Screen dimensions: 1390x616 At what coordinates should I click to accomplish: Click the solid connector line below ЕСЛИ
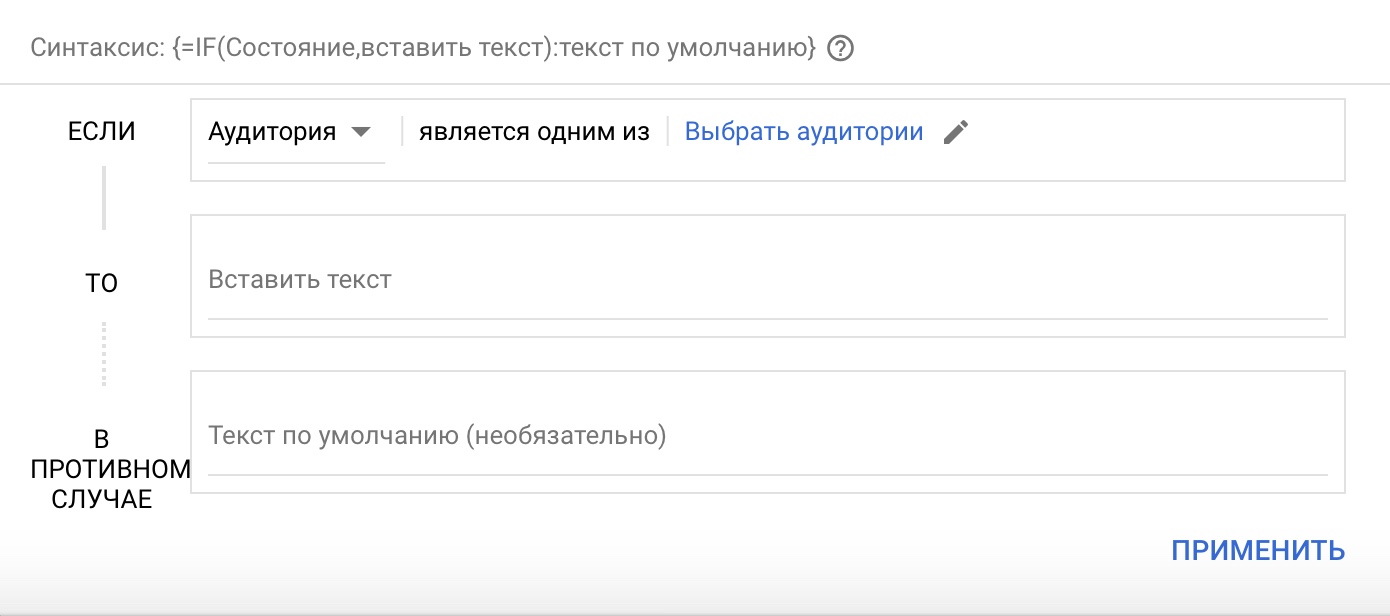pyautogui.click(x=103, y=198)
